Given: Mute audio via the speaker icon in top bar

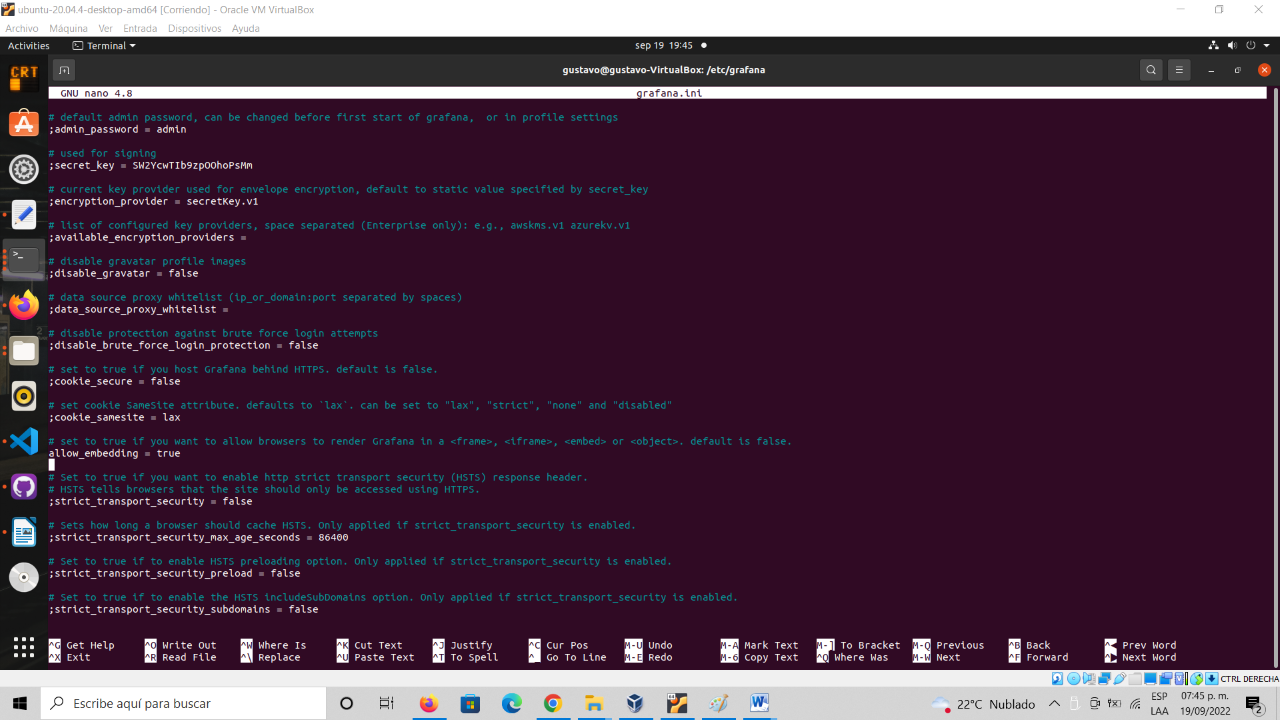Looking at the screenshot, I should click(1231, 45).
